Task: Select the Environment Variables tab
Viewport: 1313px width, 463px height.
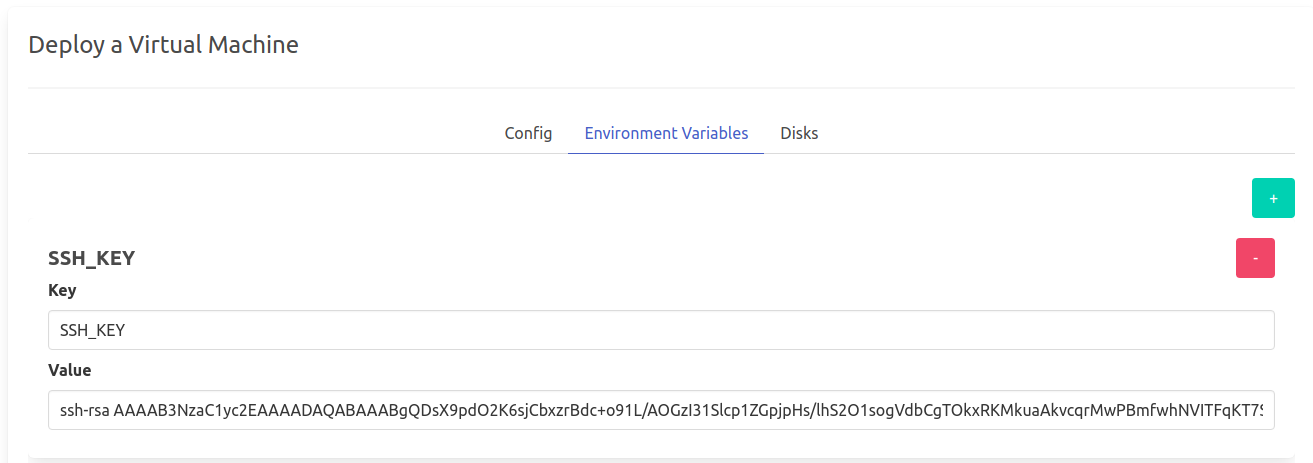Action: (666, 133)
